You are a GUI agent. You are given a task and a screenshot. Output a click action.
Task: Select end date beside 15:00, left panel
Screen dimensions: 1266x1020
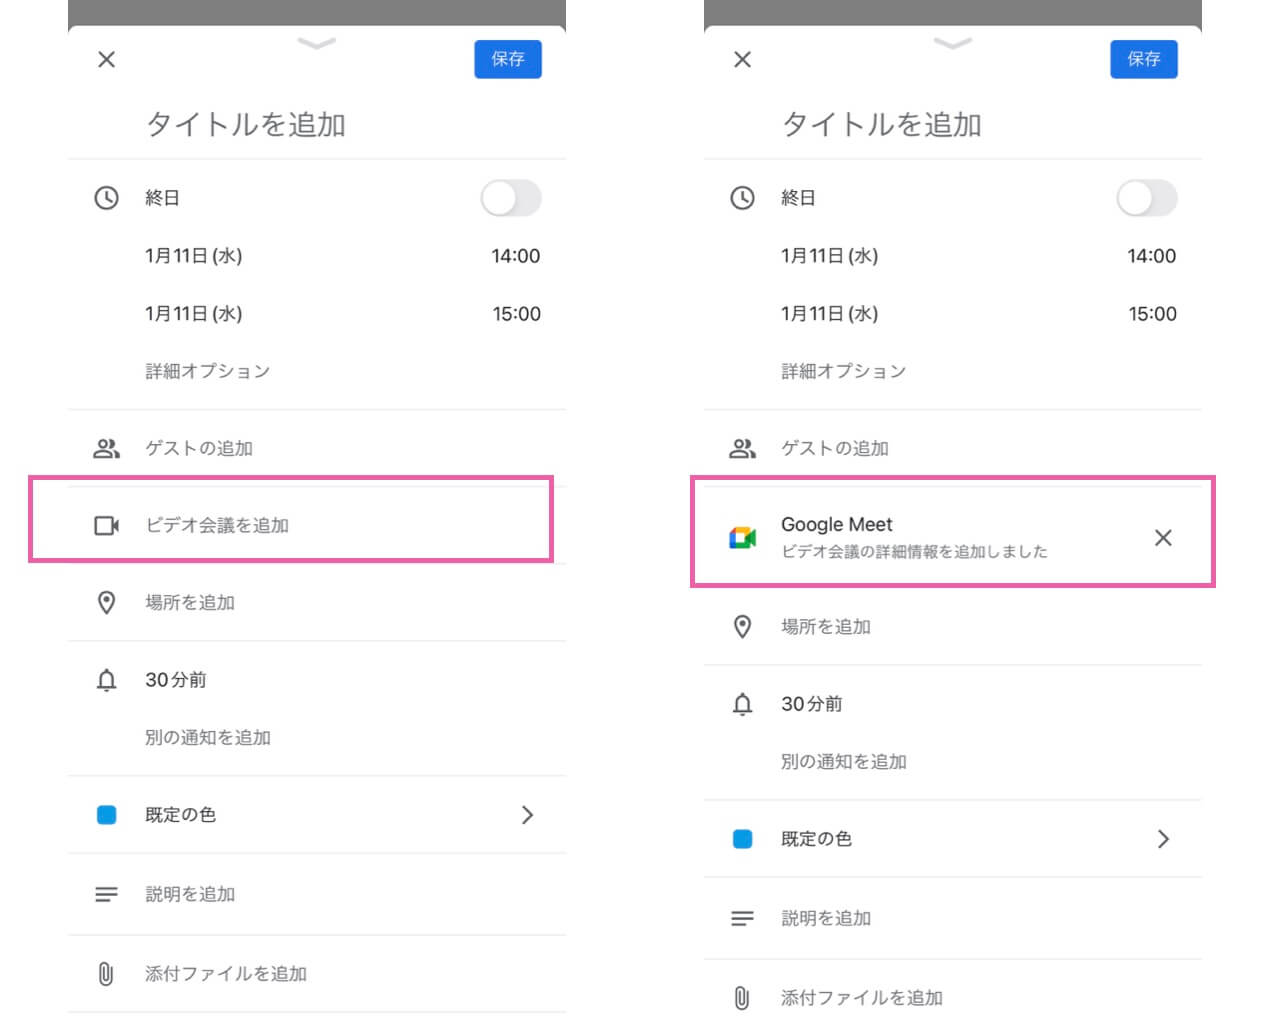tap(194, 314)
